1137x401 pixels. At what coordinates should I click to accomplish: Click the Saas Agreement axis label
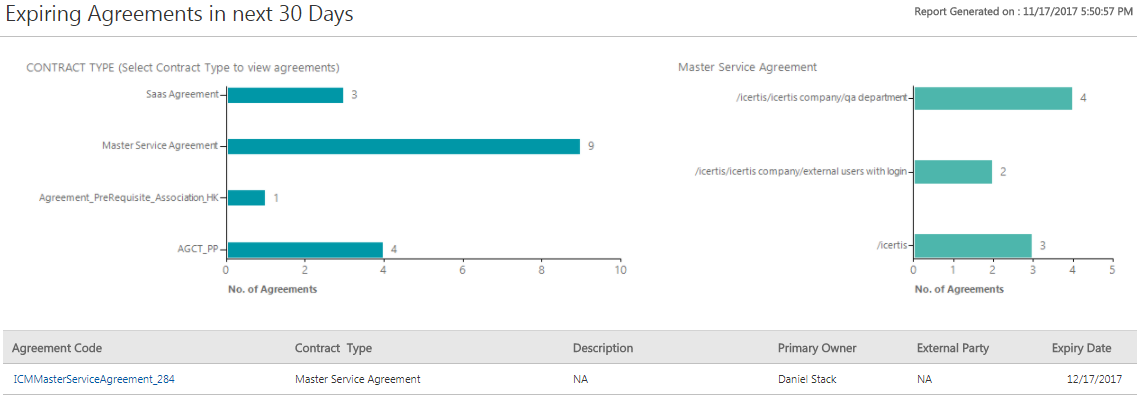click(181, 94)
